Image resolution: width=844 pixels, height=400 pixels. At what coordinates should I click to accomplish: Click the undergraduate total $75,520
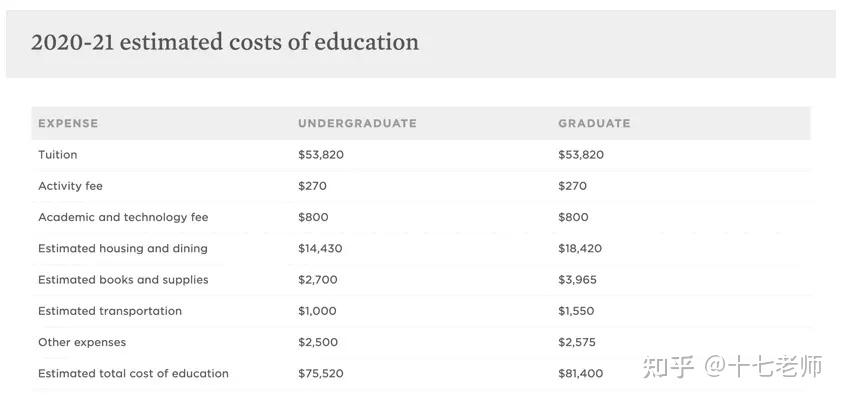click(320, 374)
